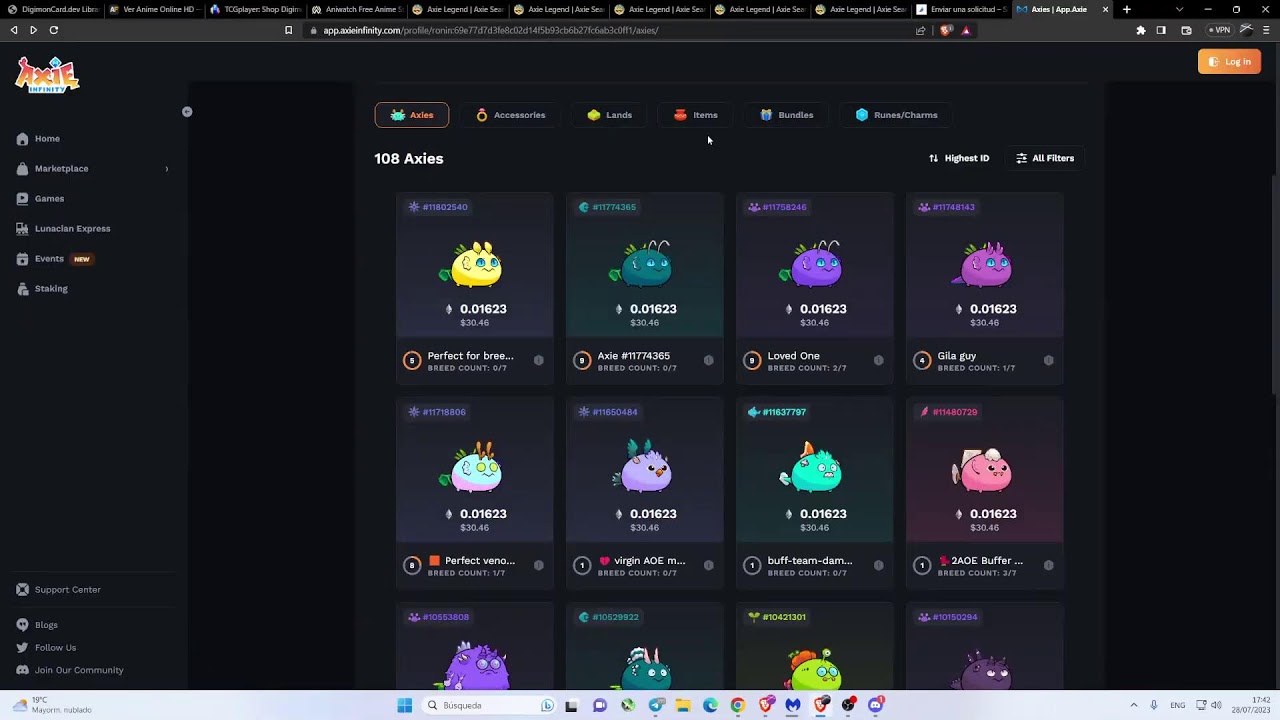The width and height of the screenshot is (1280, 720).
Task: Open the Windows Start menu
Action: (405, 706)
